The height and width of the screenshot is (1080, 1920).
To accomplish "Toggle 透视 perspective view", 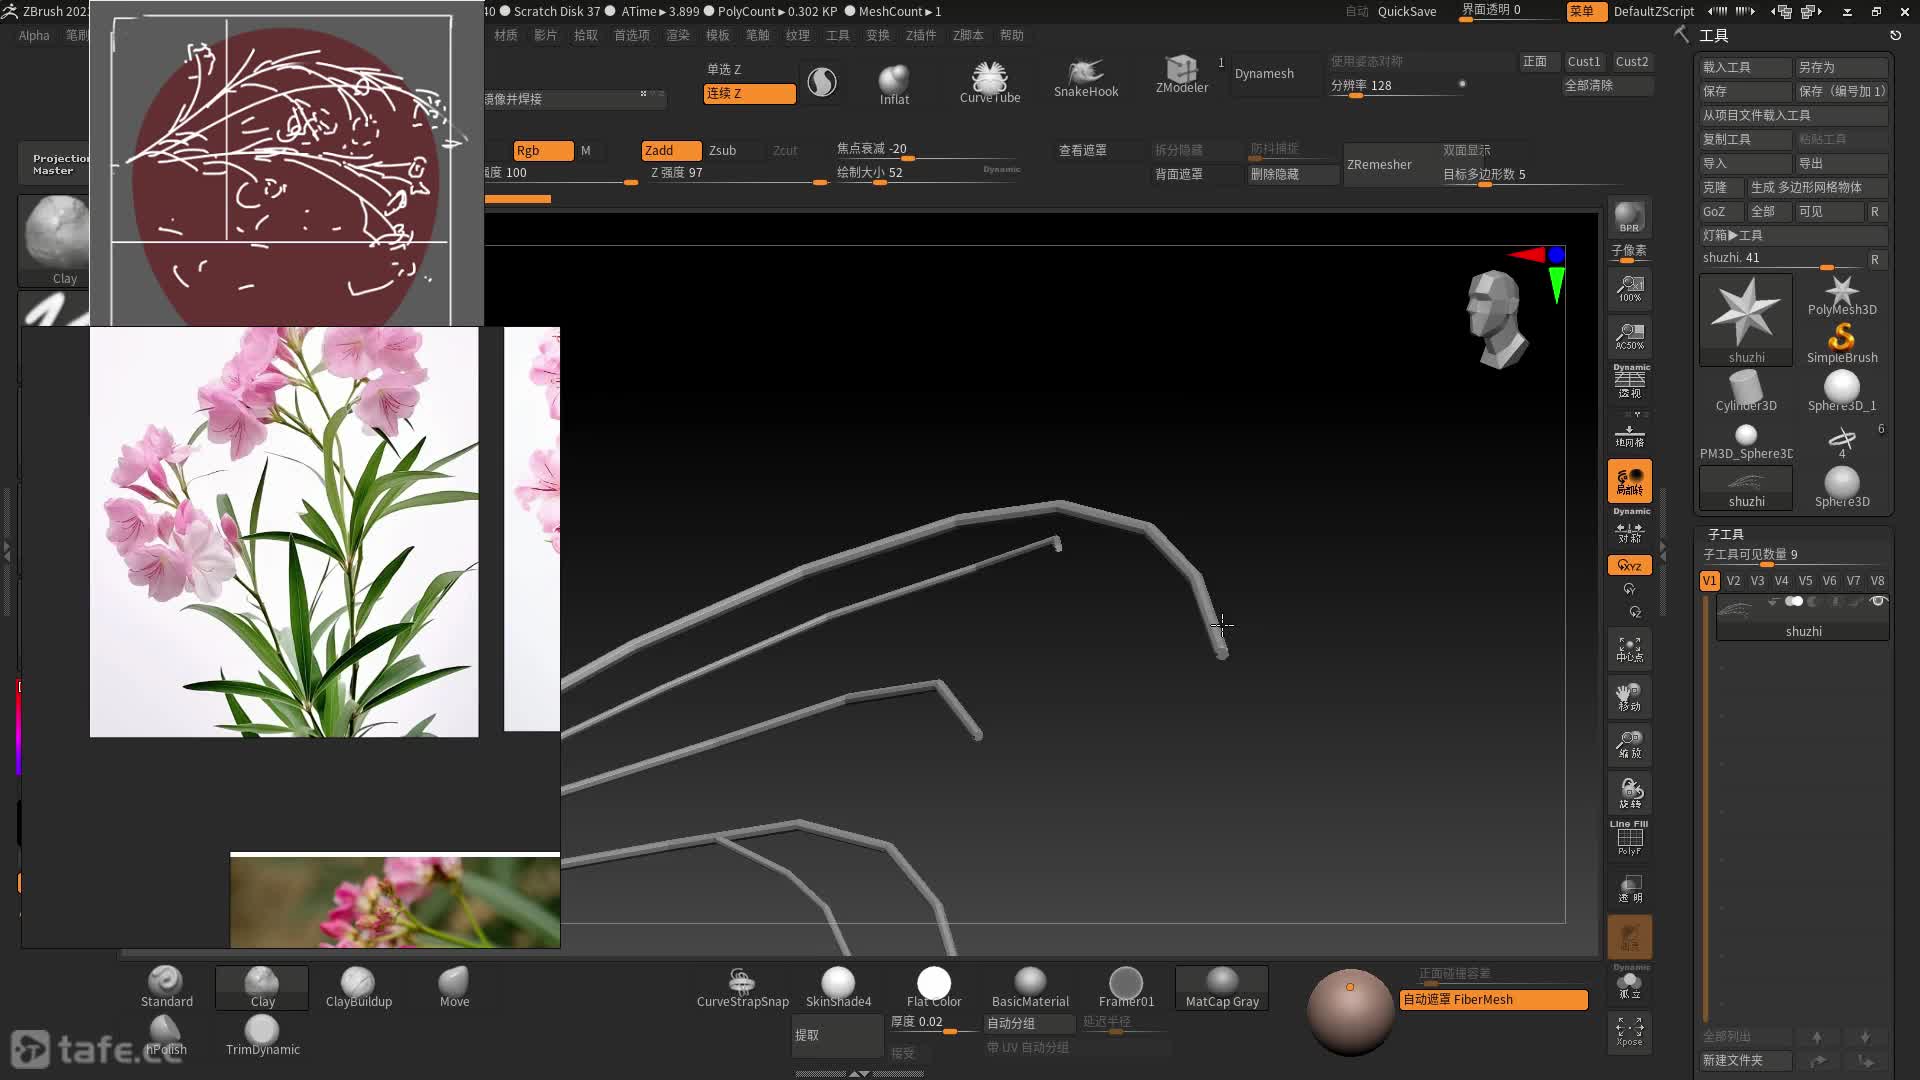I will [1629, 382].
